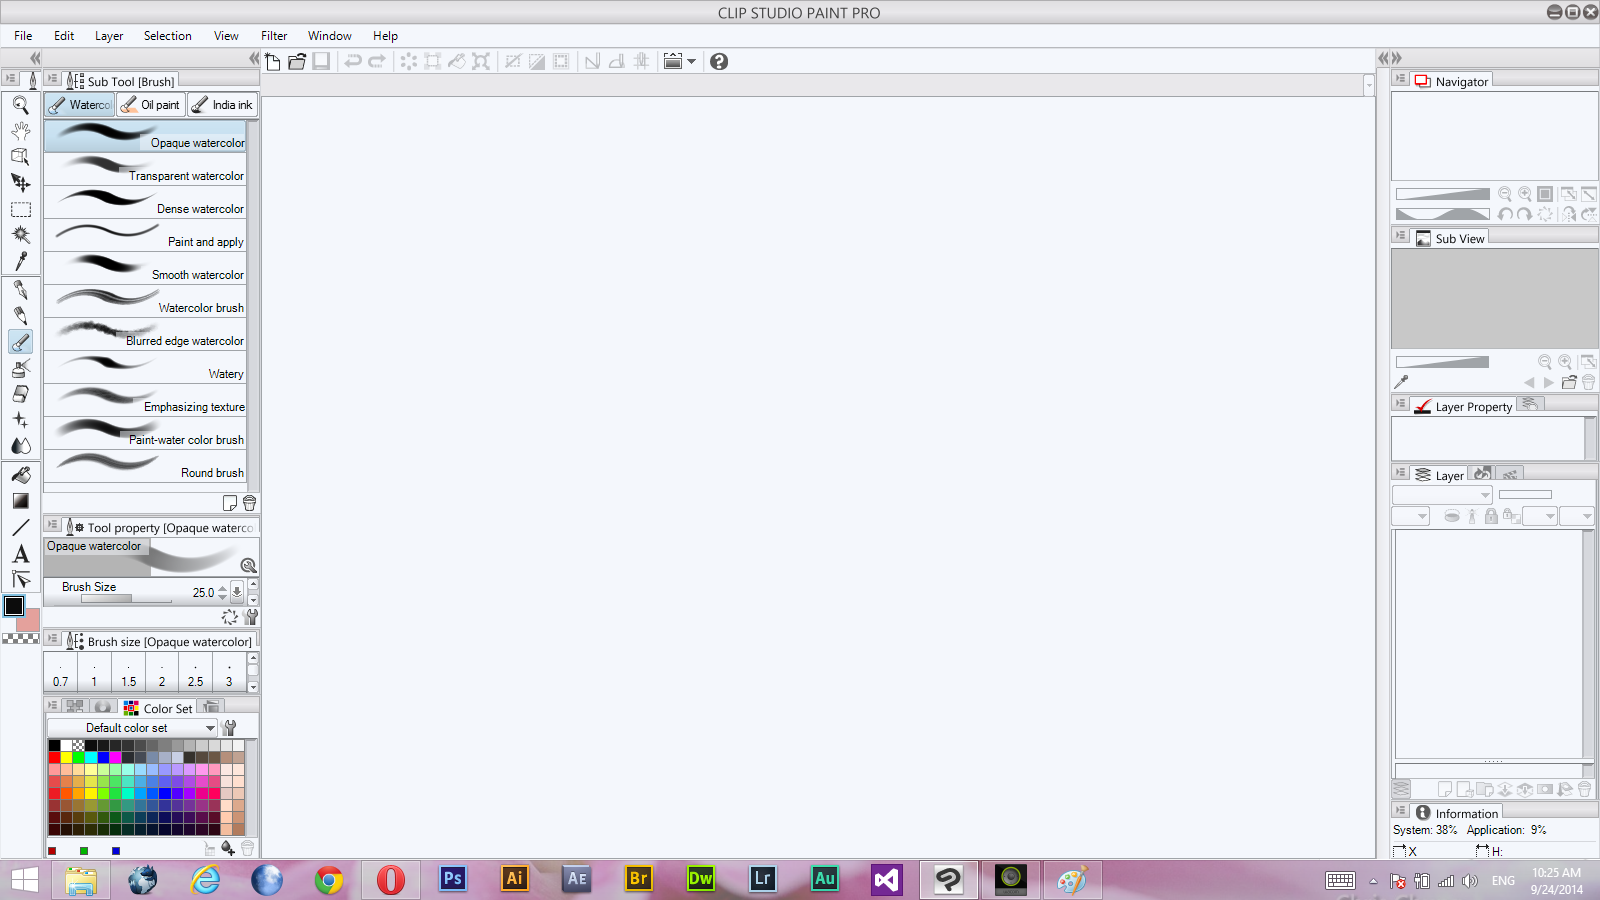This screenshot has height=900, width=1600.
Task: Open the CLIP STUDIO toolbar dropdown arrow
Action: 691,61
